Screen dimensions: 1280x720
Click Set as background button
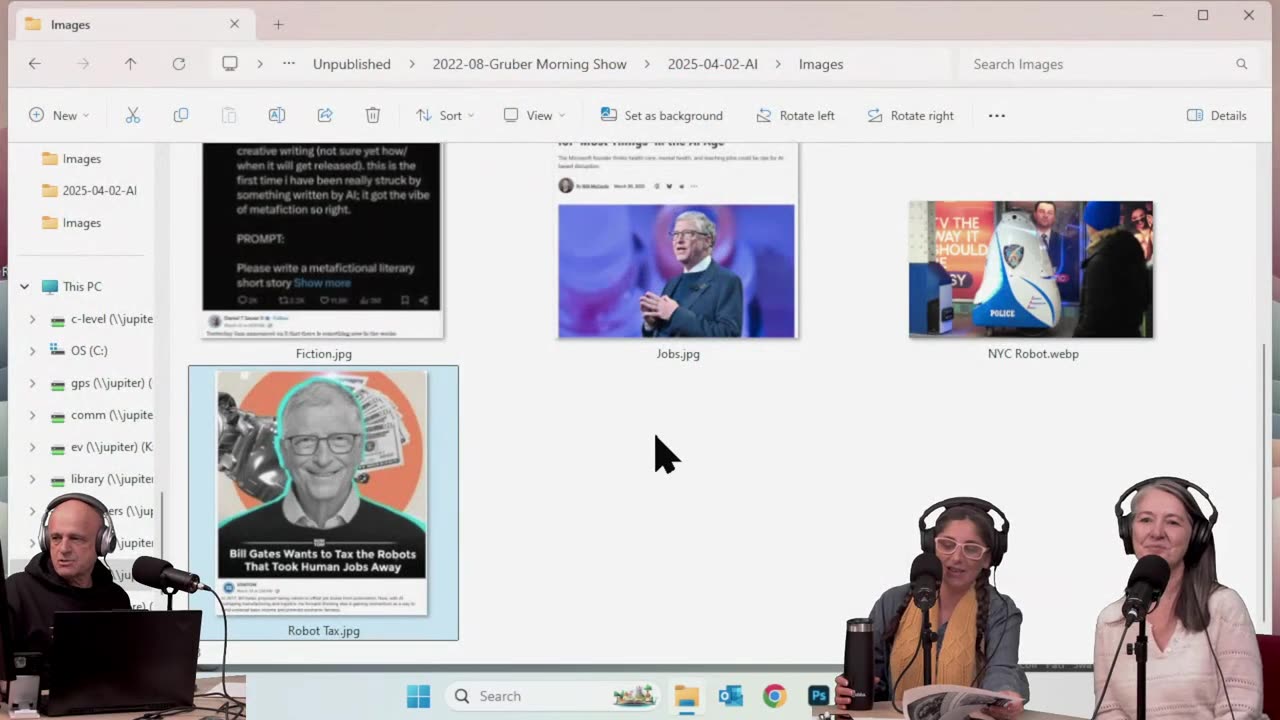662,116
